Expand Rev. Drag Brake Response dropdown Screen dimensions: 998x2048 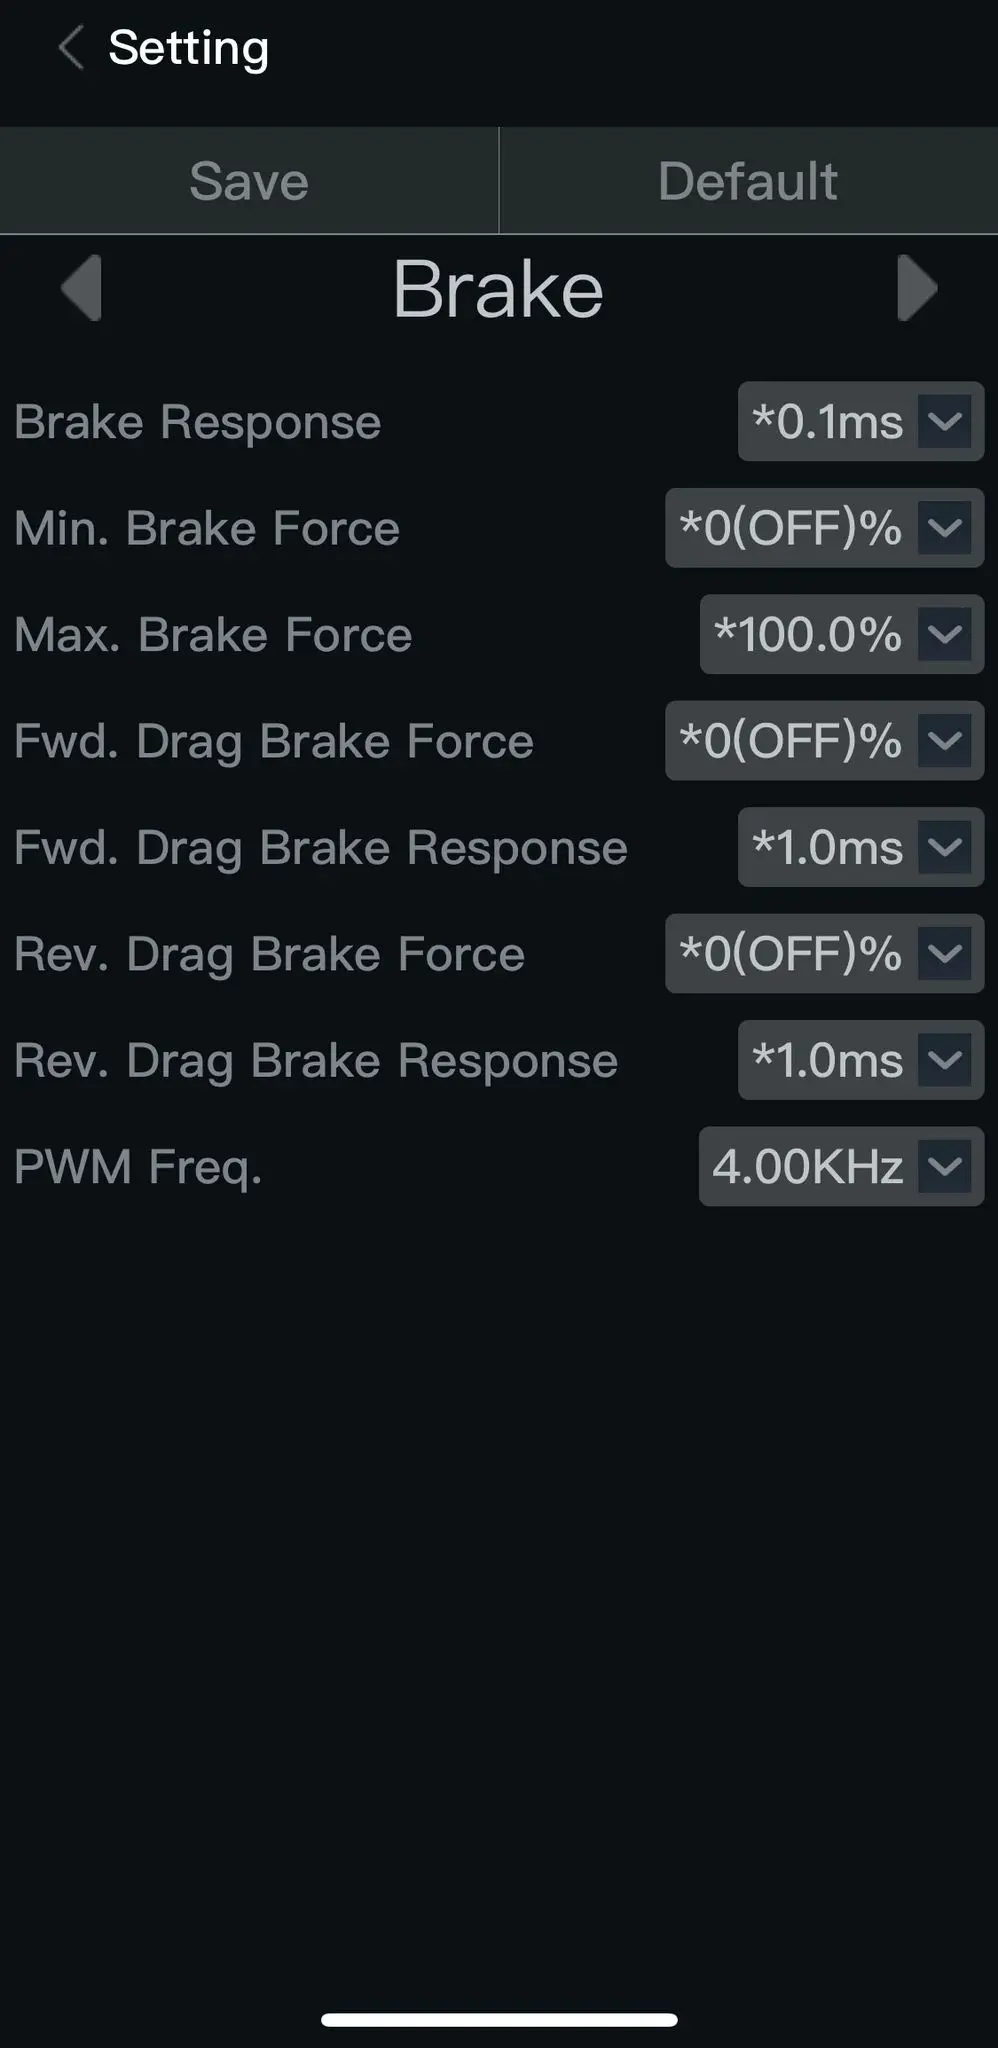point(860,1060)
